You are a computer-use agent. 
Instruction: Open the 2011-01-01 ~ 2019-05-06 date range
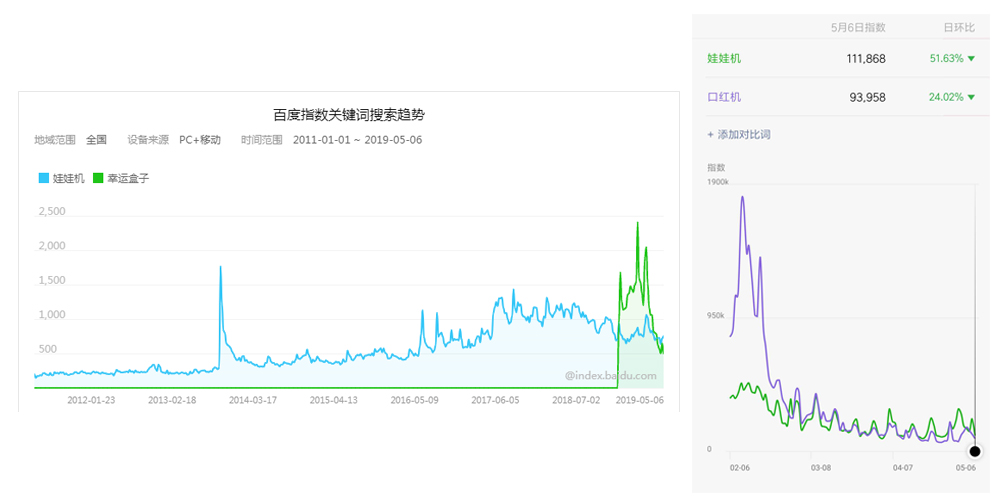357,140
